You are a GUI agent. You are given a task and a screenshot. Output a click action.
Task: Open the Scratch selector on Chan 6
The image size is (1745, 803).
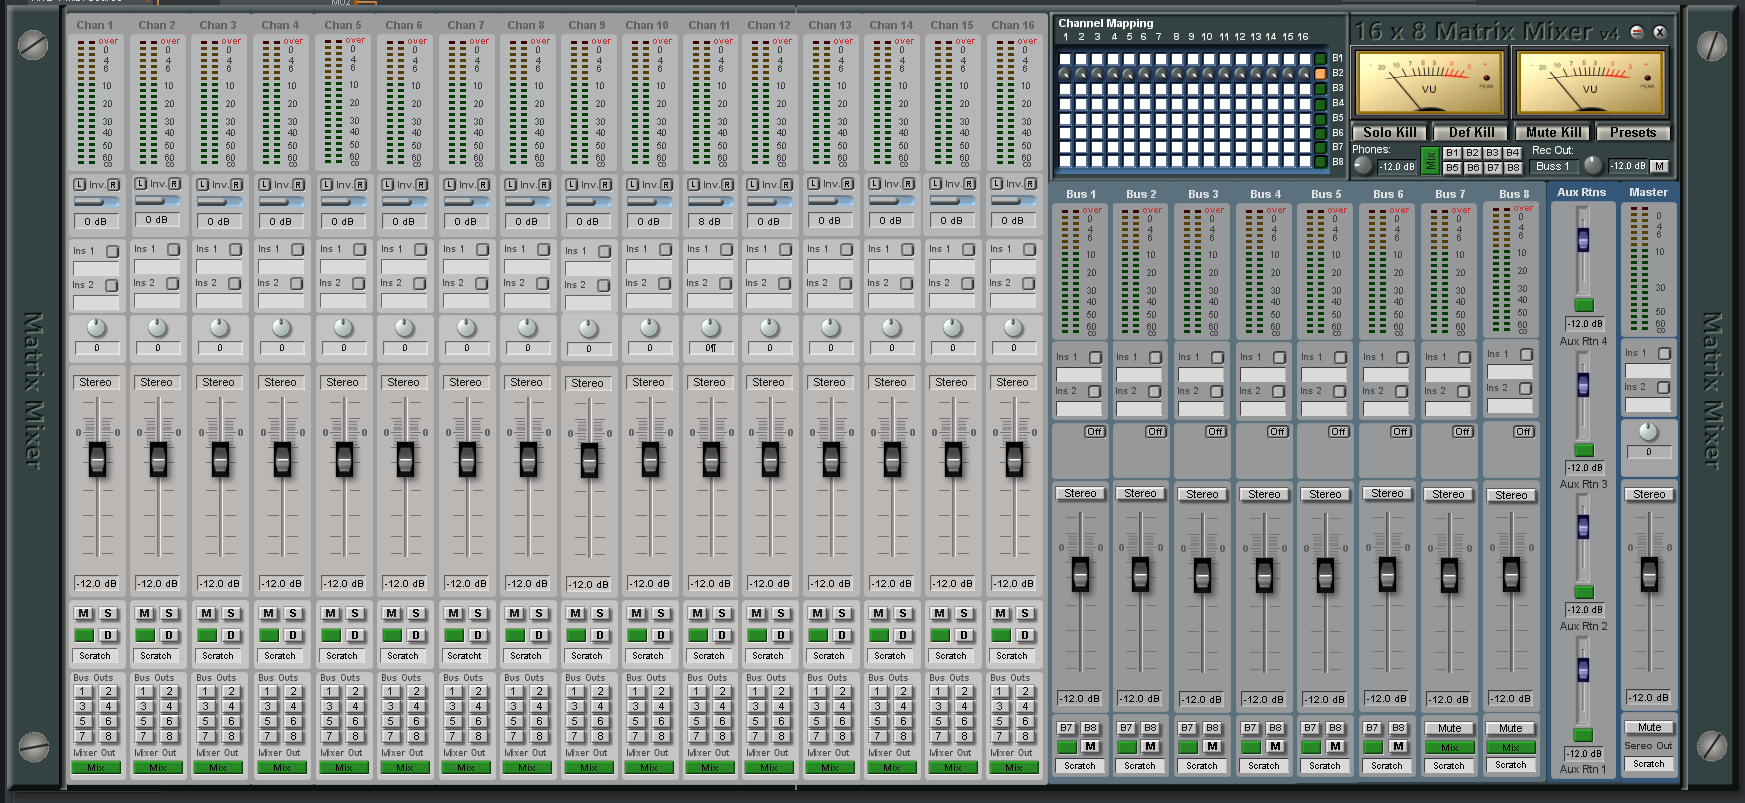(403, 656)
